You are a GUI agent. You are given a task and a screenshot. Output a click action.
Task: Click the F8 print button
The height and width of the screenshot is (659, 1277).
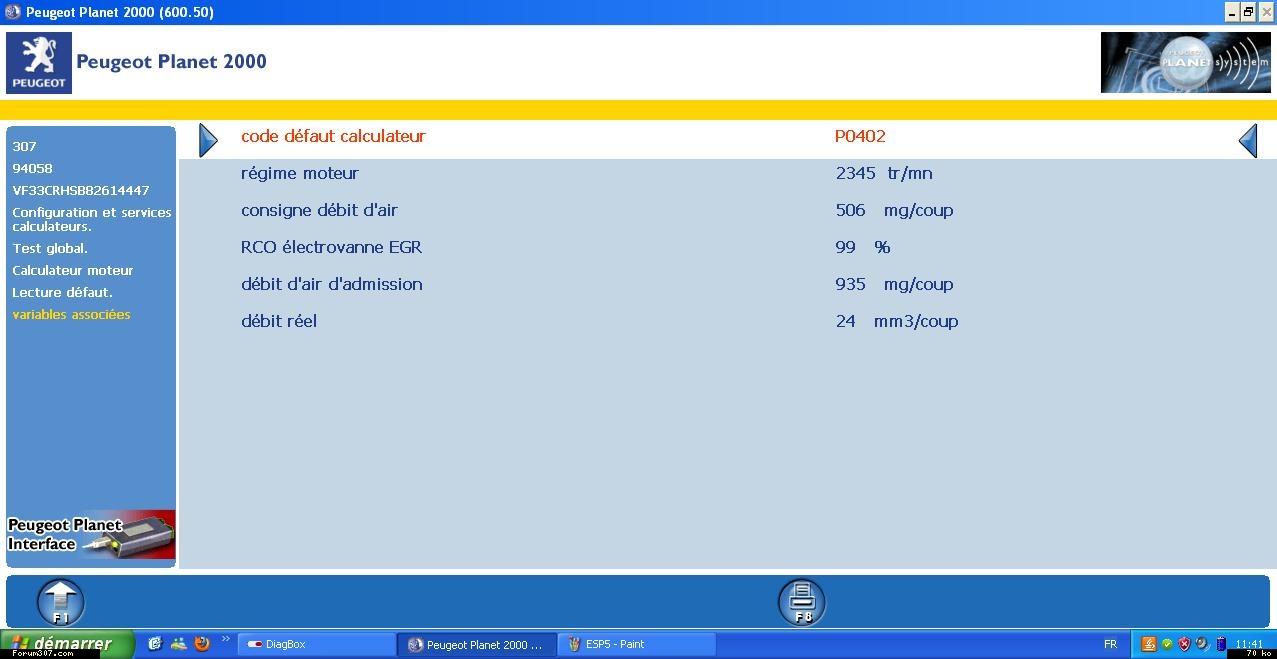coord(802,602)
